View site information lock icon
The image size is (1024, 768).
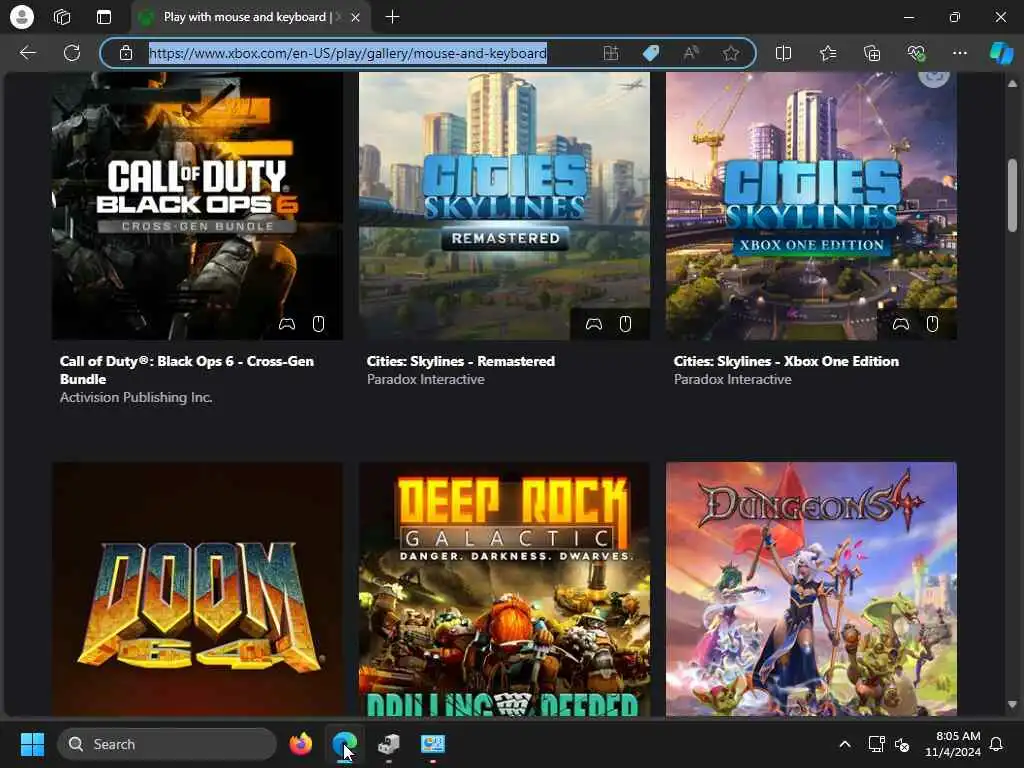tap(126, 53)
